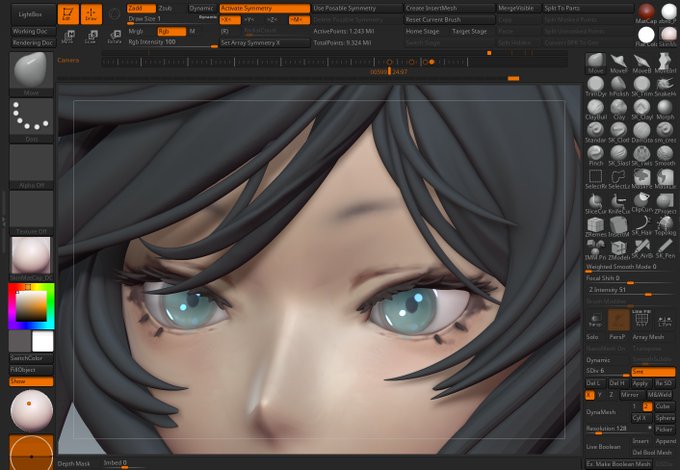The width and height of the screenshot is (680, 470).
Task: Select the Clay brush
Action: [x=618, y=110]
